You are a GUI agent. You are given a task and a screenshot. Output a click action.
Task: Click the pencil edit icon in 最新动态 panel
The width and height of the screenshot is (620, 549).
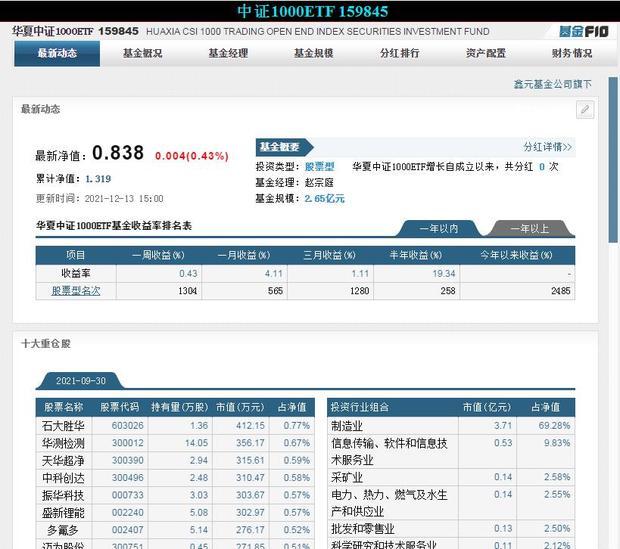click(x=585, y=110)
